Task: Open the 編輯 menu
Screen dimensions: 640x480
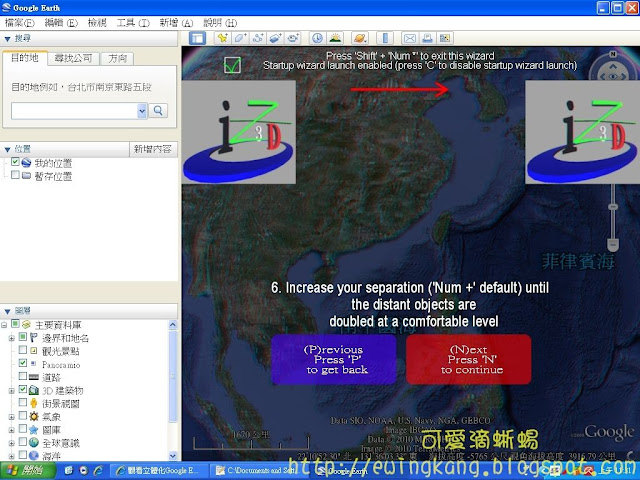Action: 61,23
